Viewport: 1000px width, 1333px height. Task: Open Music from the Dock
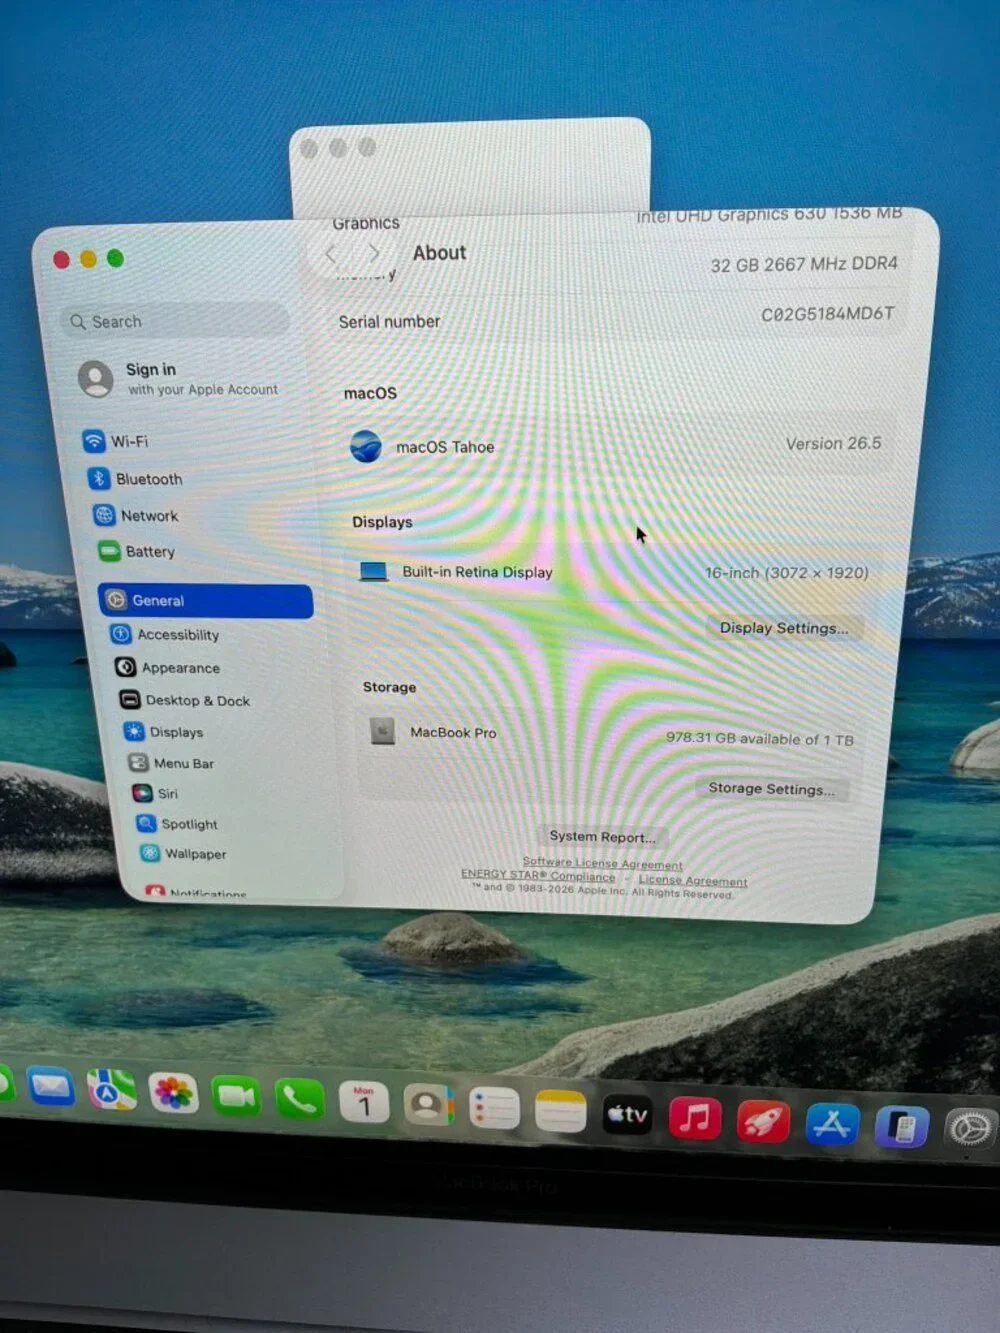tap(695, 1118)
